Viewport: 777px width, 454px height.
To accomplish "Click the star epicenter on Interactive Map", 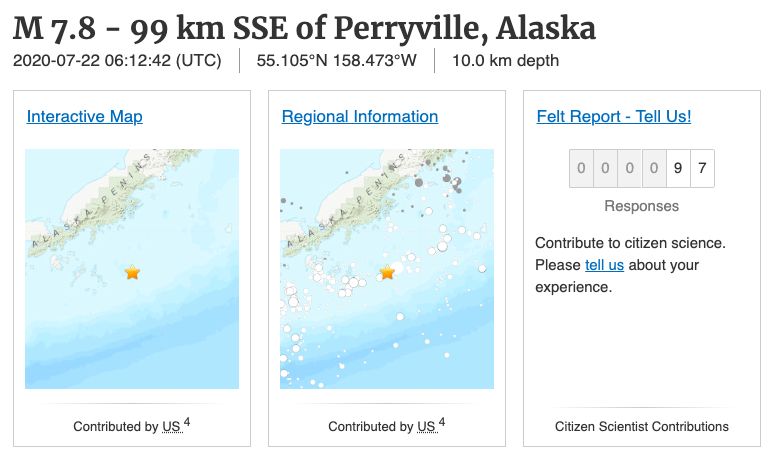I will click(x=132, y=272).
